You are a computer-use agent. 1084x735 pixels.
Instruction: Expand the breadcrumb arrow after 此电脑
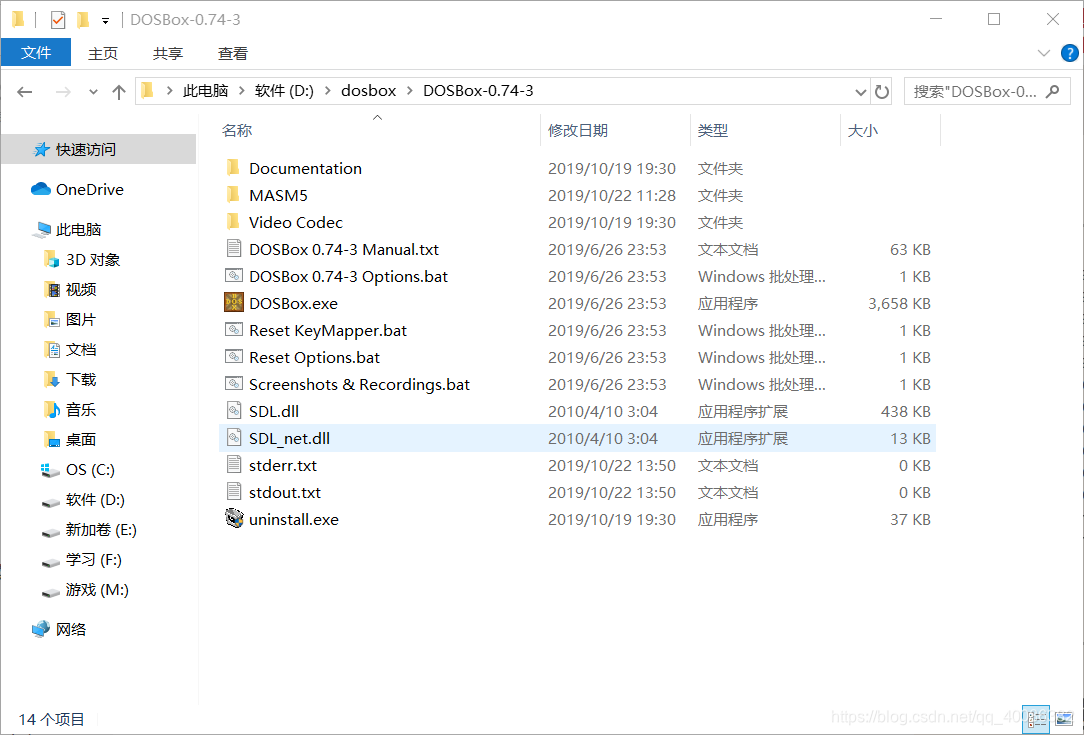(x=241, y=91)
